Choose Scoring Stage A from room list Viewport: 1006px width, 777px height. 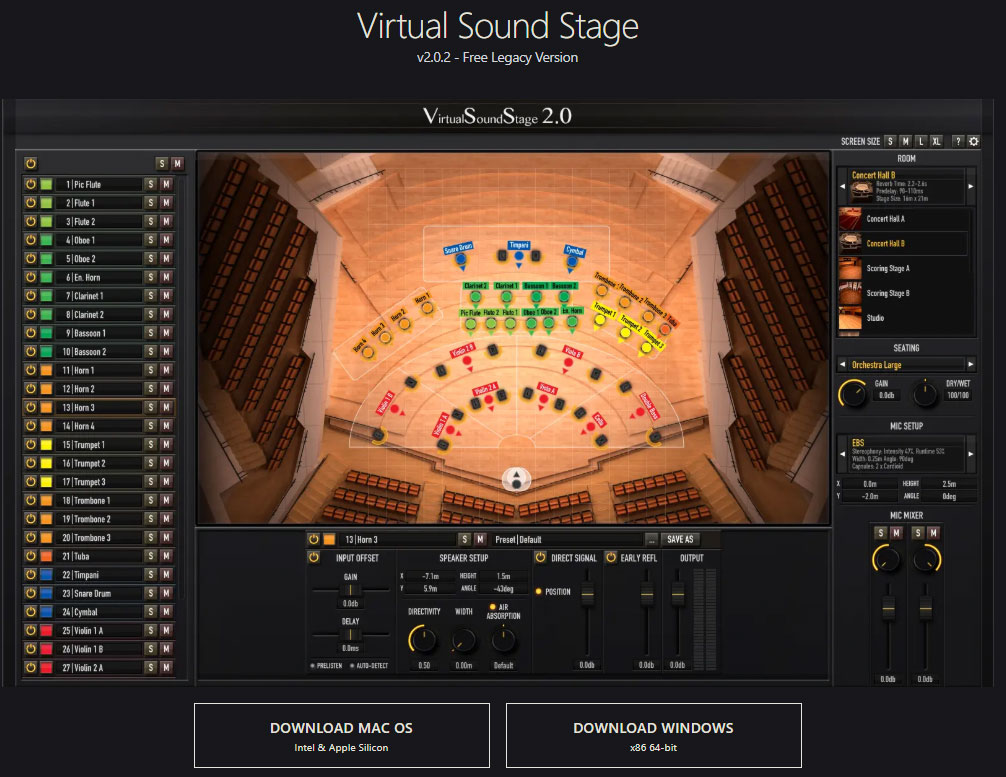point(887,268)
